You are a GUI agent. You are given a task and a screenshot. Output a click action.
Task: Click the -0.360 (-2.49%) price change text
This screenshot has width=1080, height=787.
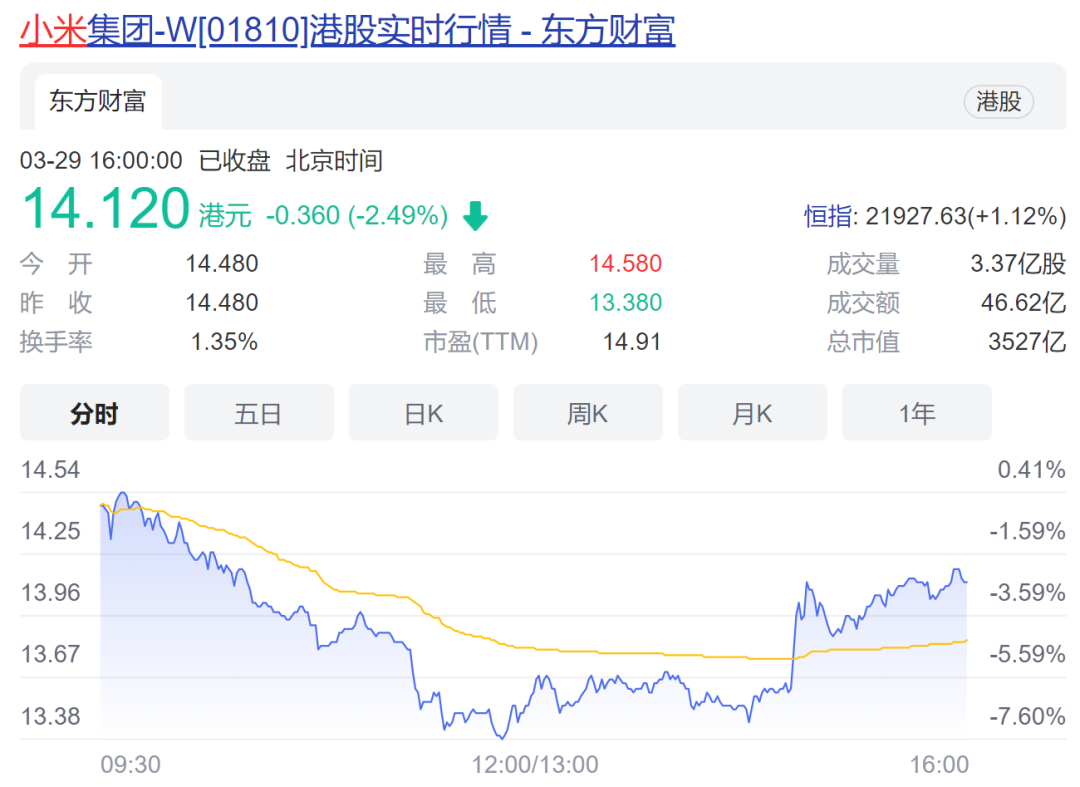[x=357, y=215]
